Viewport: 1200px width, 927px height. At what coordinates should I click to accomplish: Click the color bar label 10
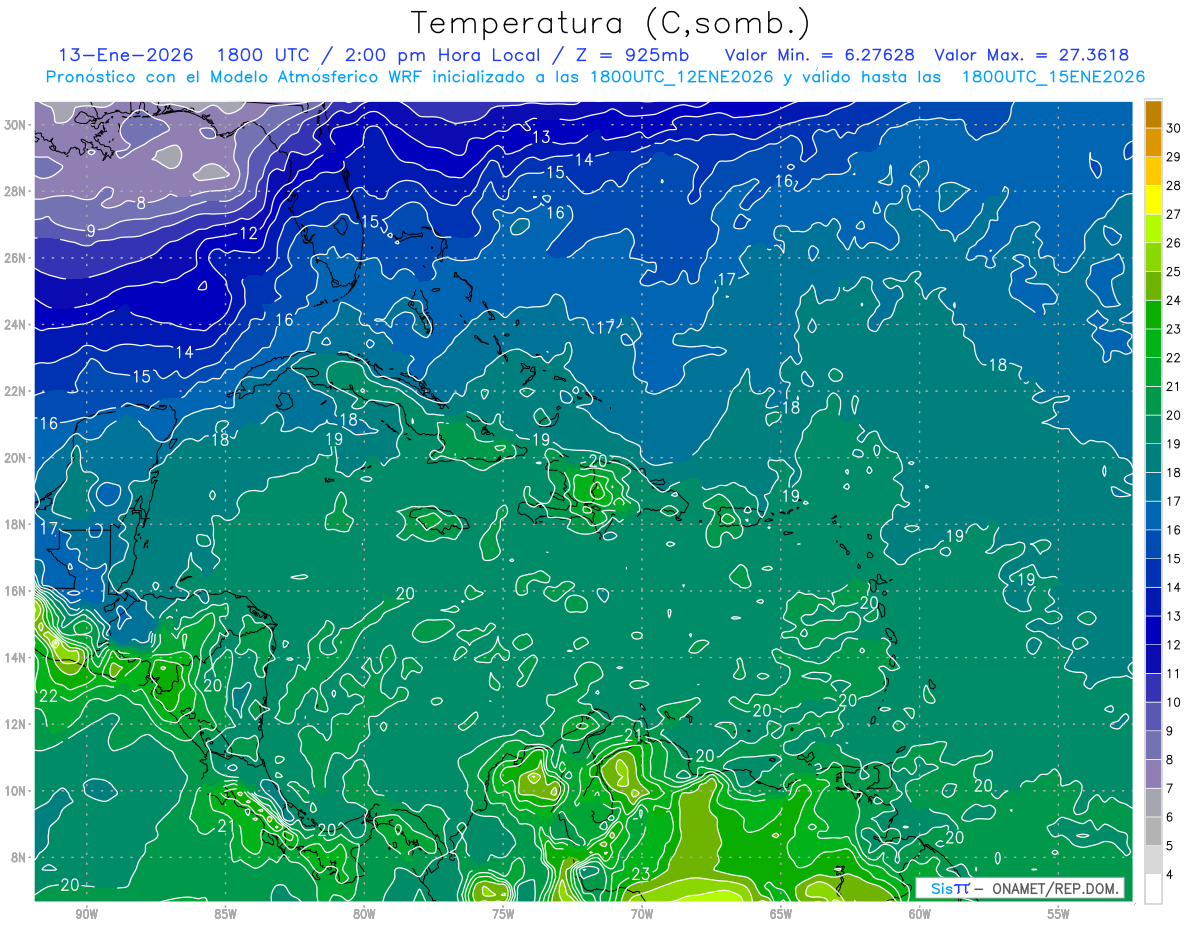point(1174,702)
